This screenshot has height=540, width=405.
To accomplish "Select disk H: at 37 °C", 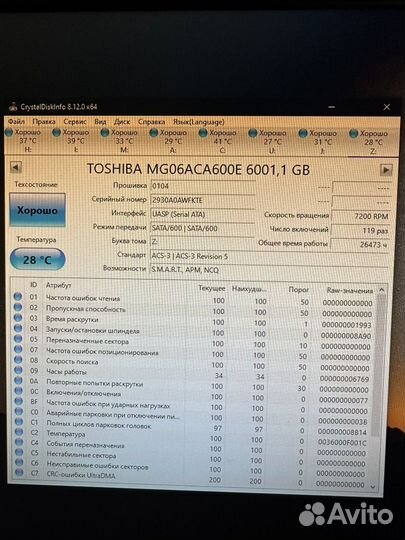I will coord(23,141).
